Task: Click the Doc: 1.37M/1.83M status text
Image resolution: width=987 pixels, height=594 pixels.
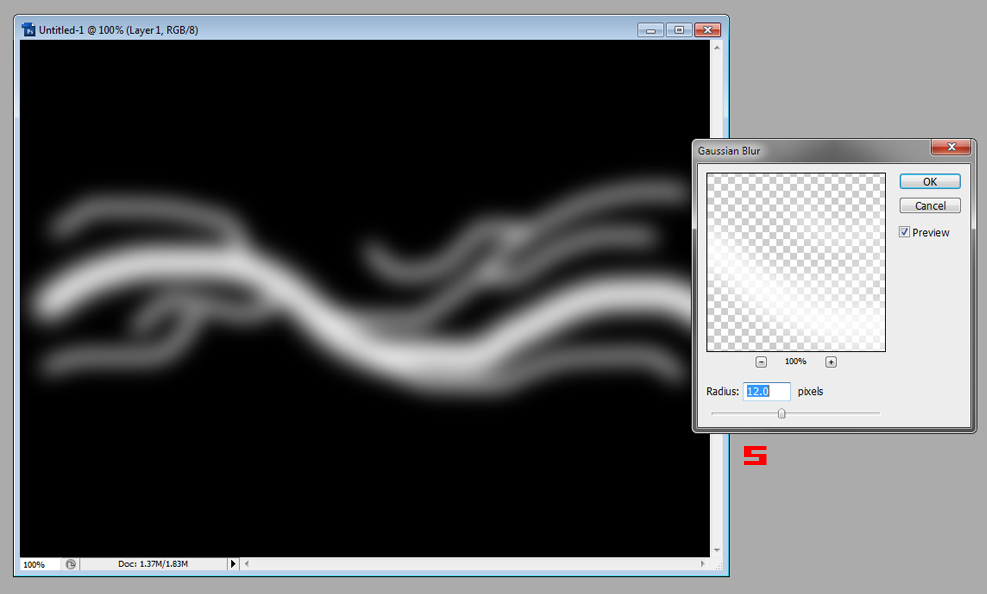Action: [153, 564]
